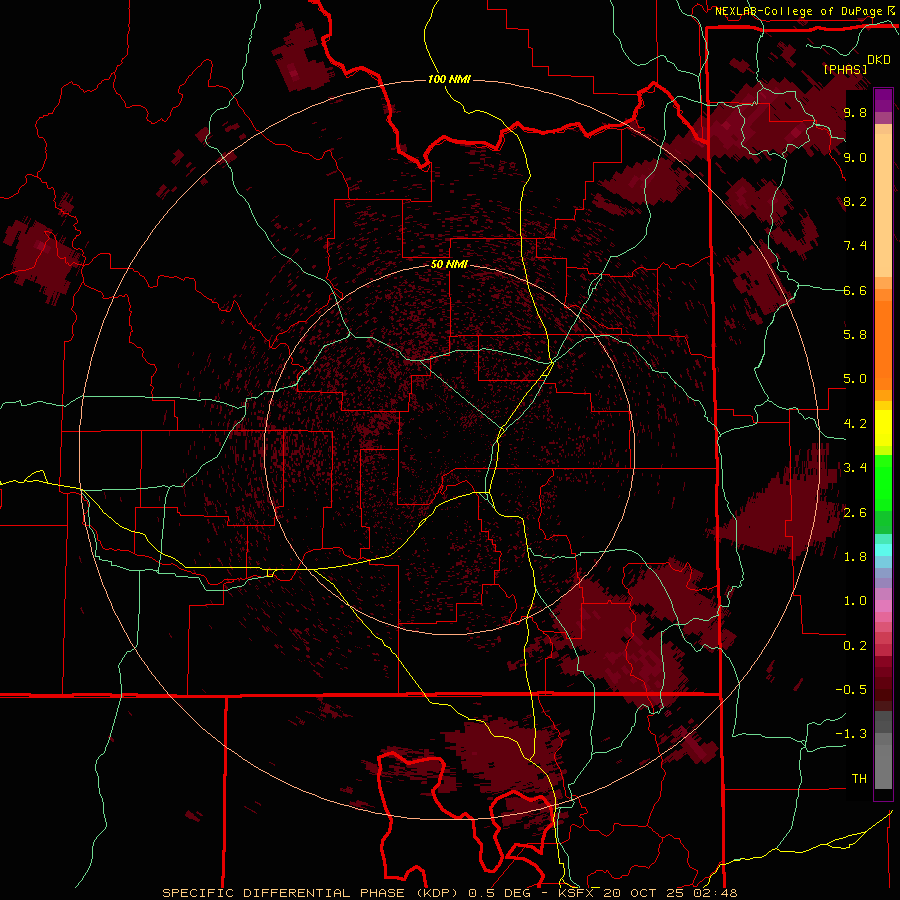Screen dimensions: 900x900
Task: Click the pink segment near 1.0 on color bar
Action: click(x=883, y=606)
